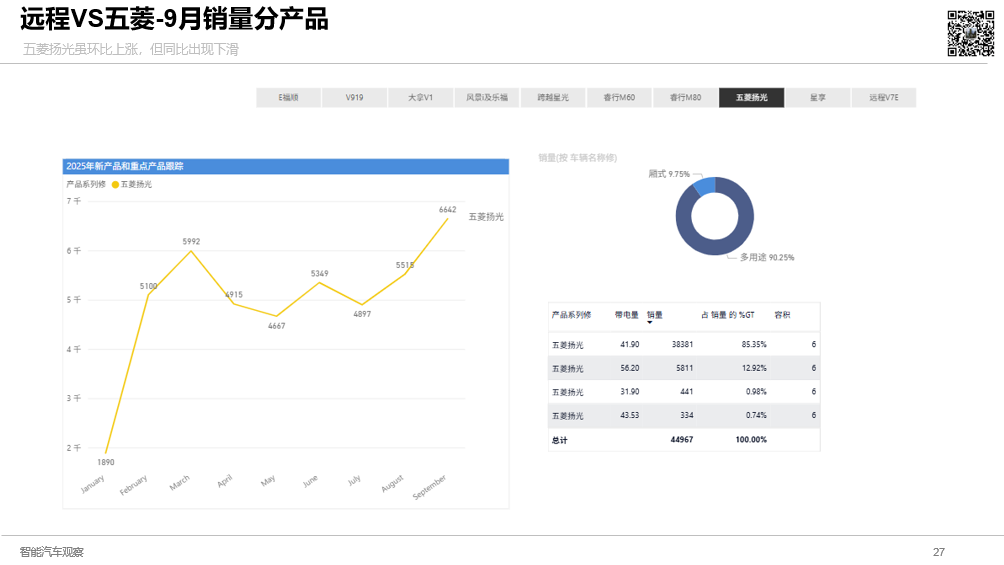
Task: Click the 43.53 battery capacity cell
Action: point(629,415)
